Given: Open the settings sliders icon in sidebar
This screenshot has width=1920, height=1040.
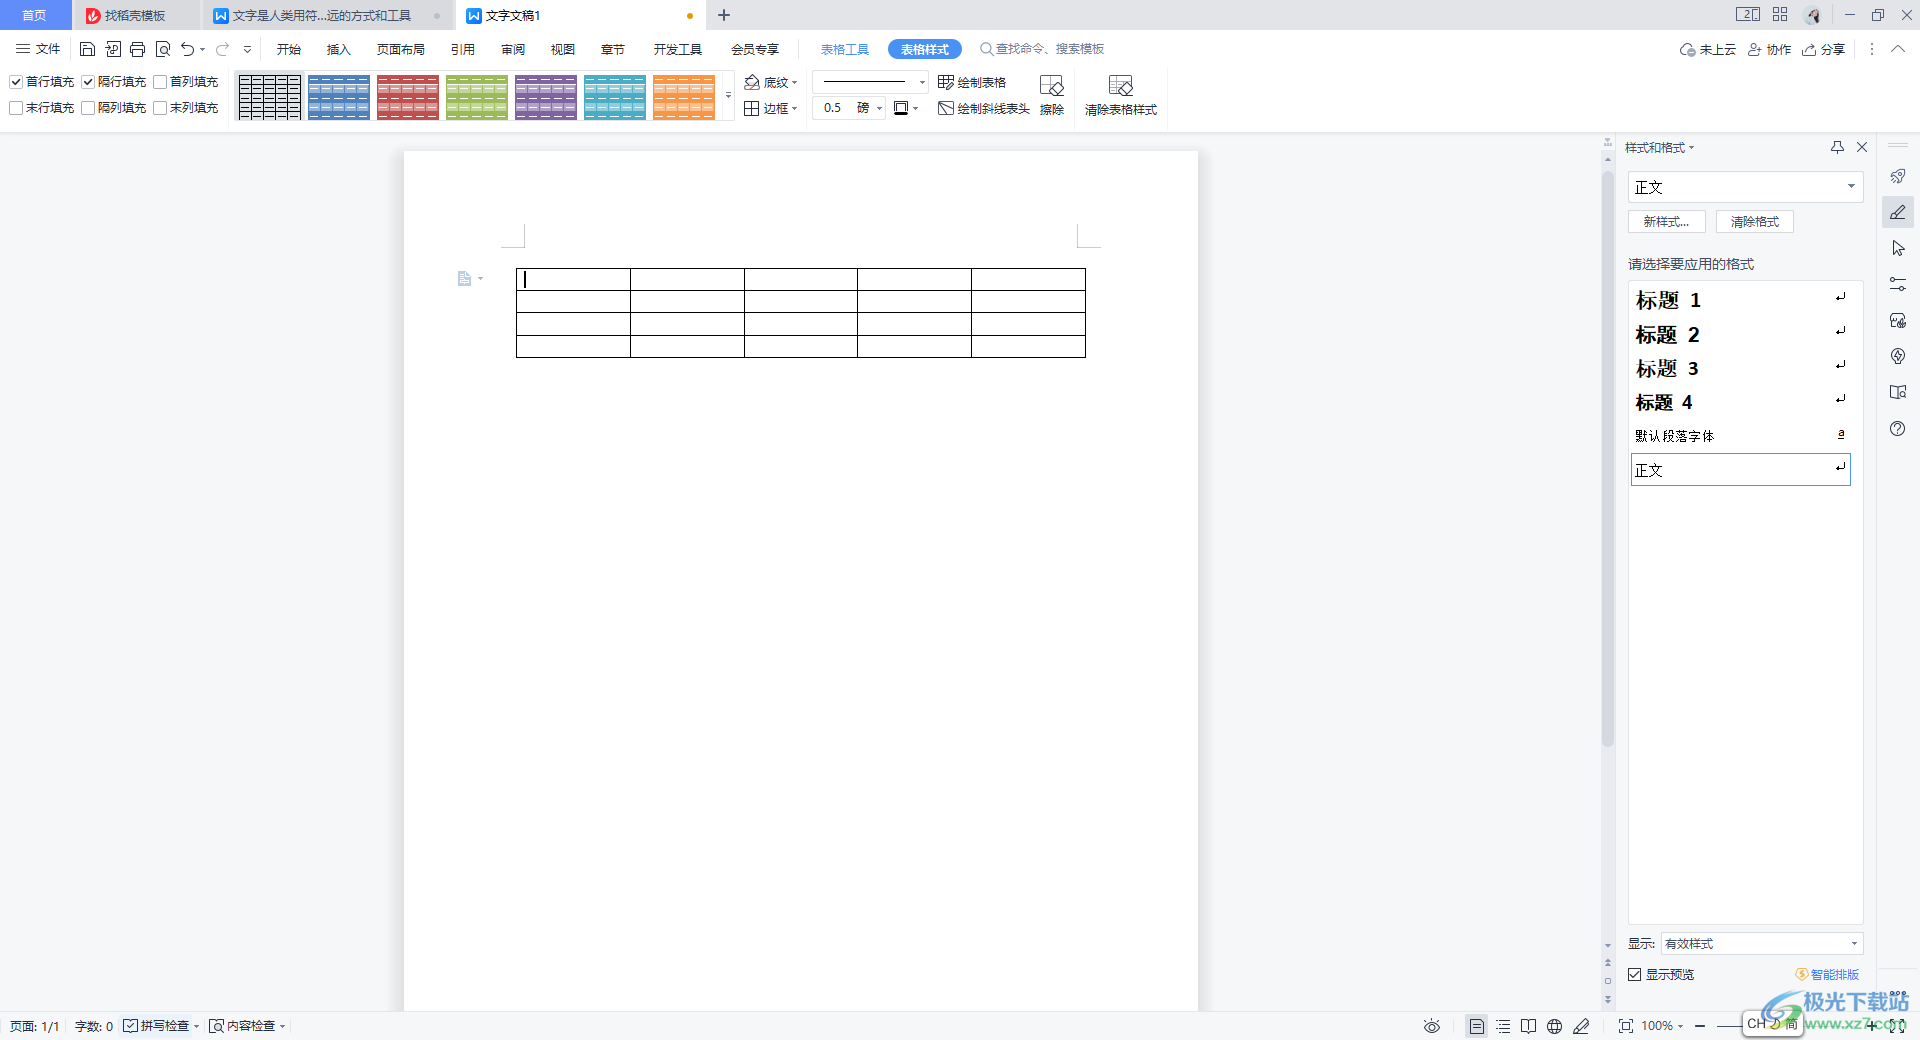Looking at the screenshot, I should pyautogui.click(x=1898, y=284).
